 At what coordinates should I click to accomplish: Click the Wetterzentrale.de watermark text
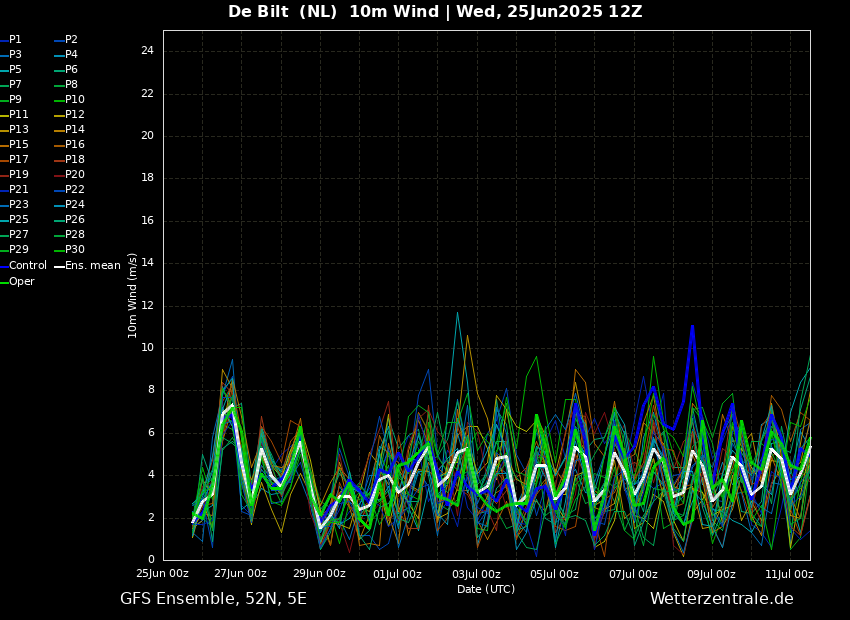[x=722, y=599]
